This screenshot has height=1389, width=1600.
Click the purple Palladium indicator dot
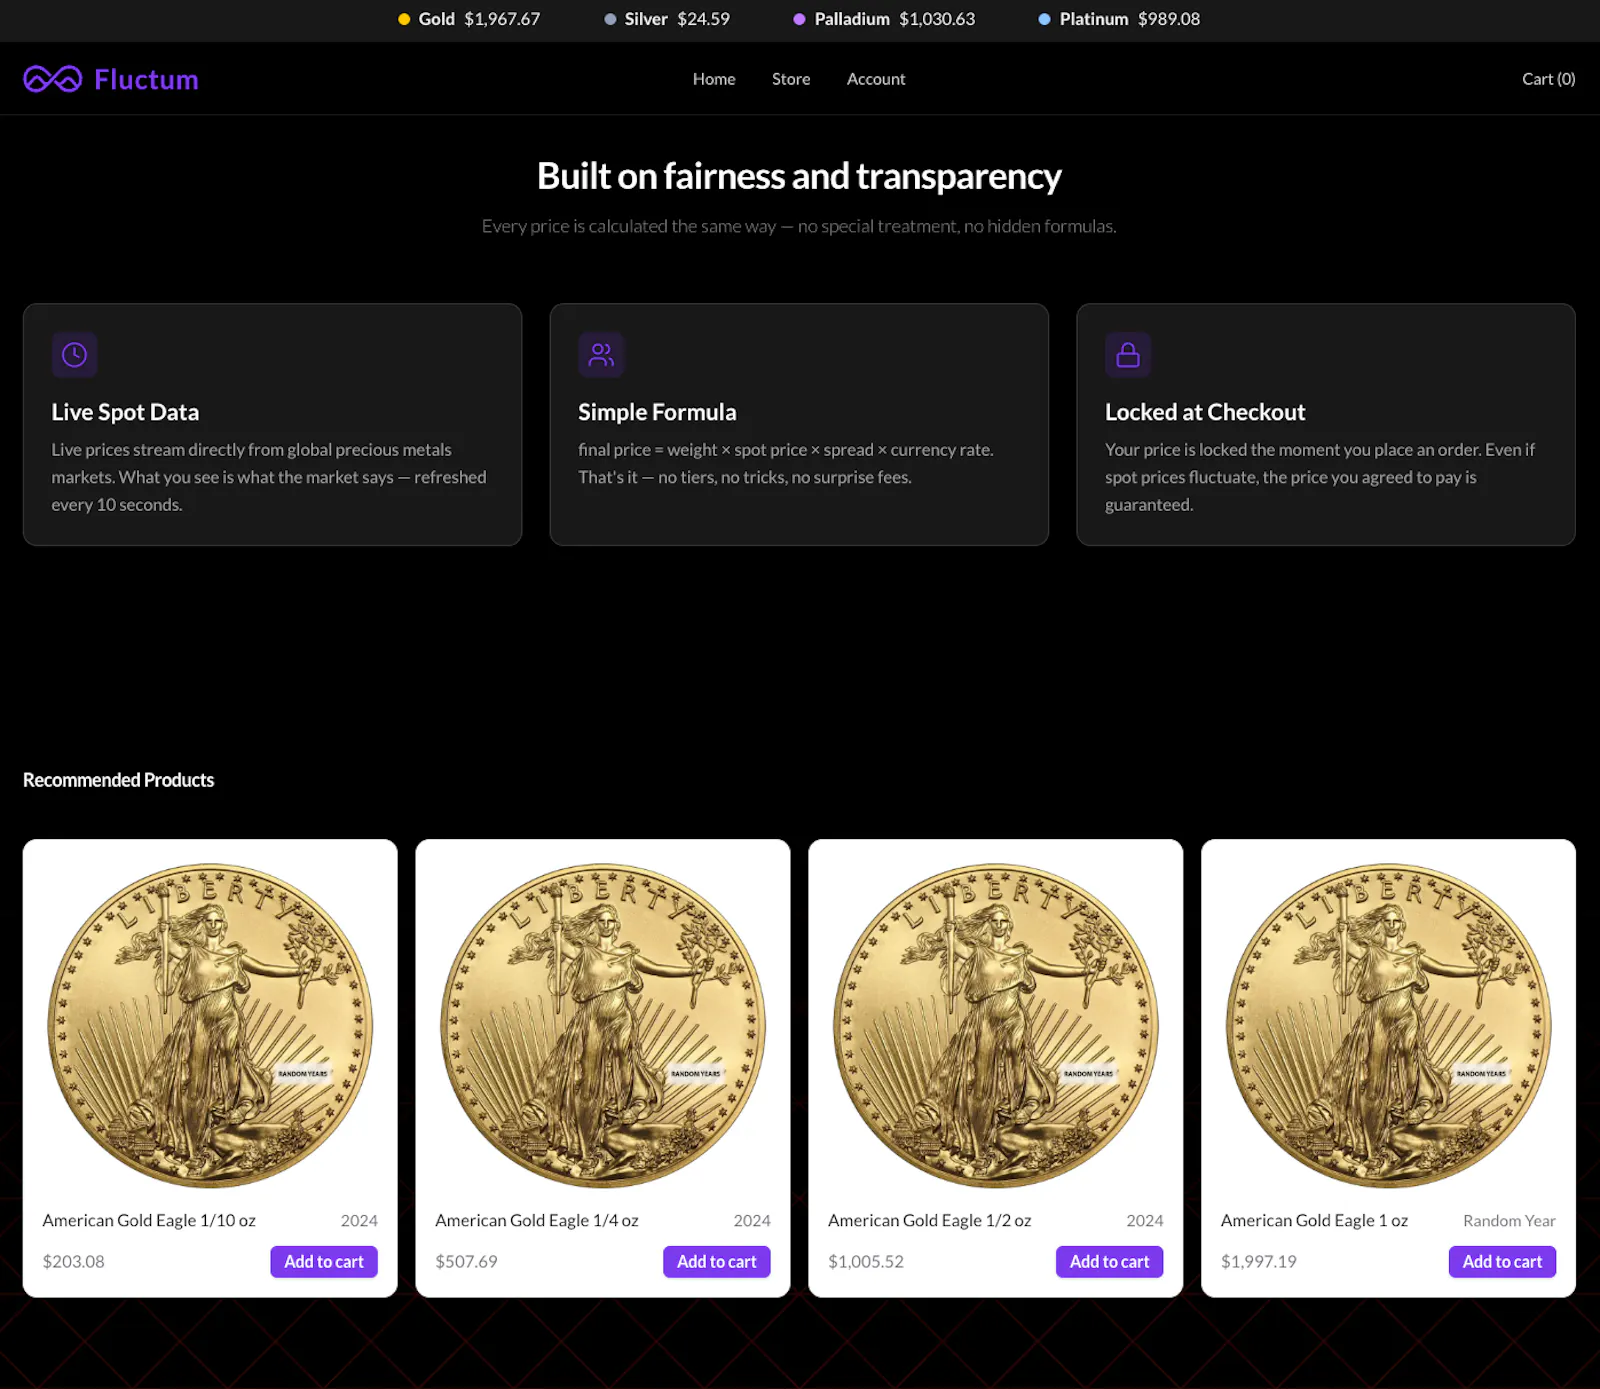pos(799,19)
